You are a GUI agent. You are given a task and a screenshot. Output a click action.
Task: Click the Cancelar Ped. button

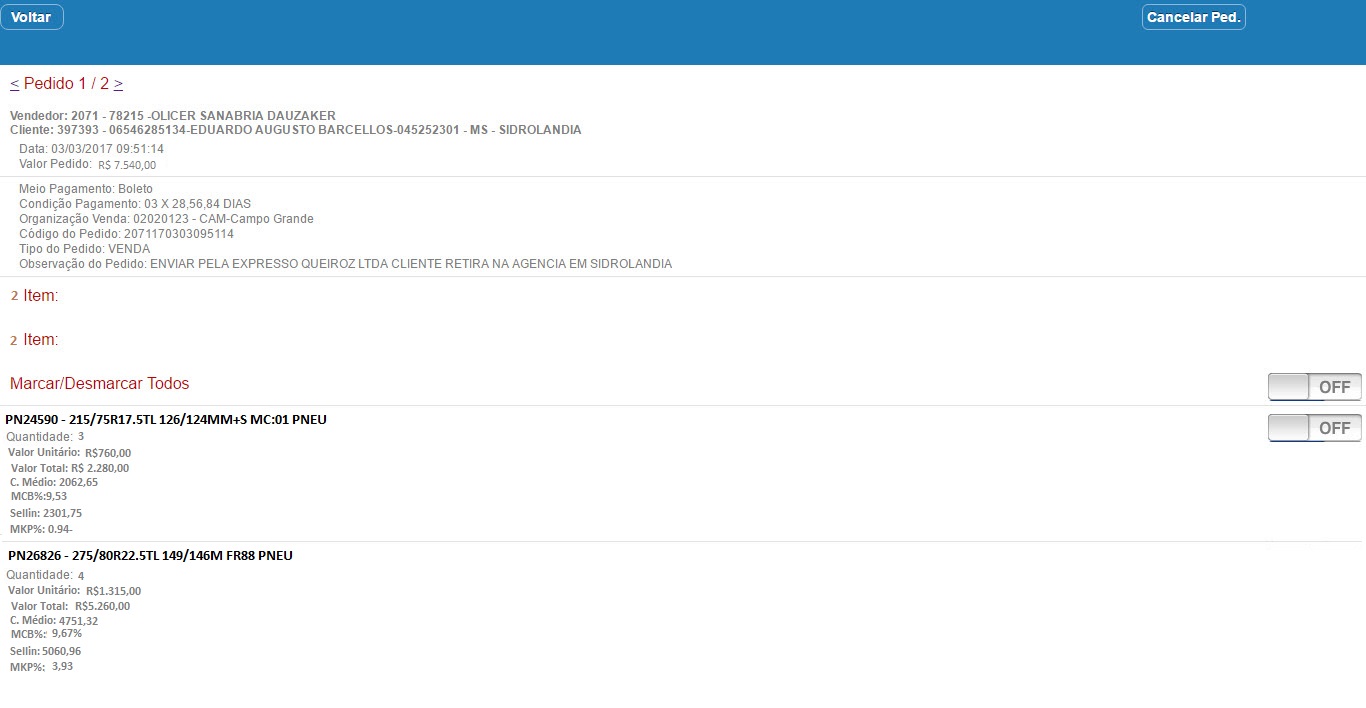click(1193, 17)
